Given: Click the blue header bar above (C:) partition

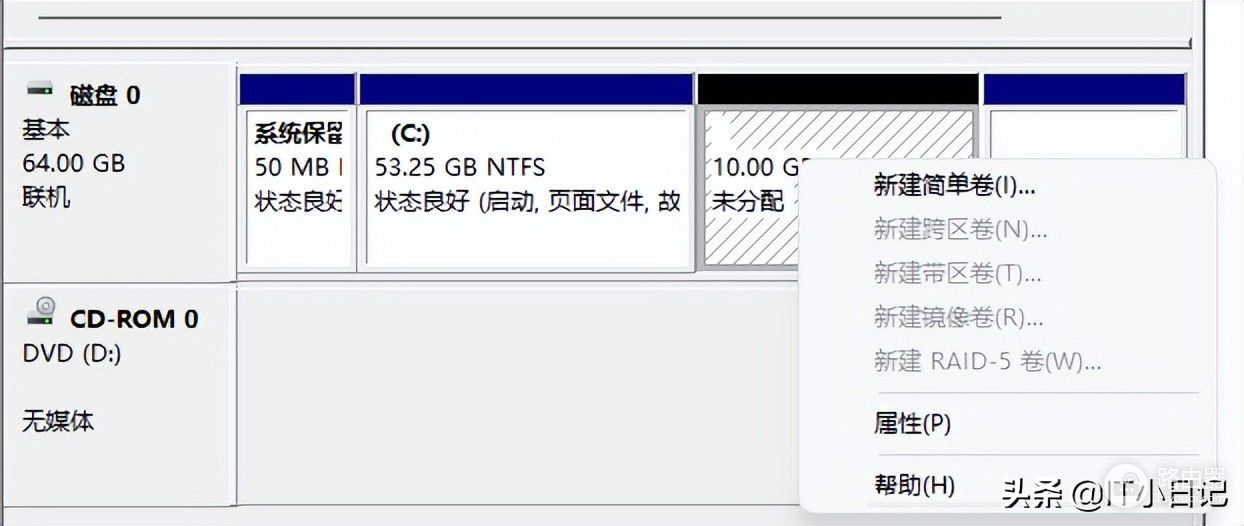Looking at the screenshot, I should [526, 89].
